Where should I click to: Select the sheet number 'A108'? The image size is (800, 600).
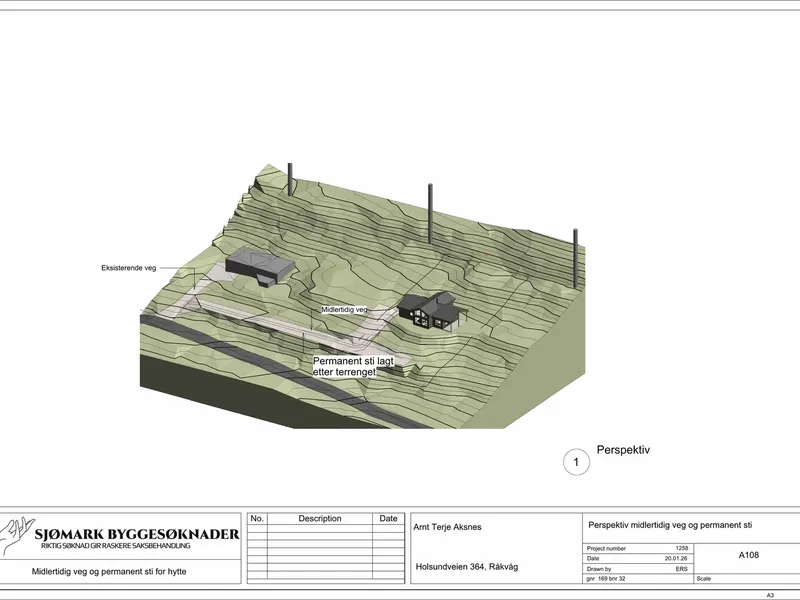pyautogui.click(x=748, y=555)
